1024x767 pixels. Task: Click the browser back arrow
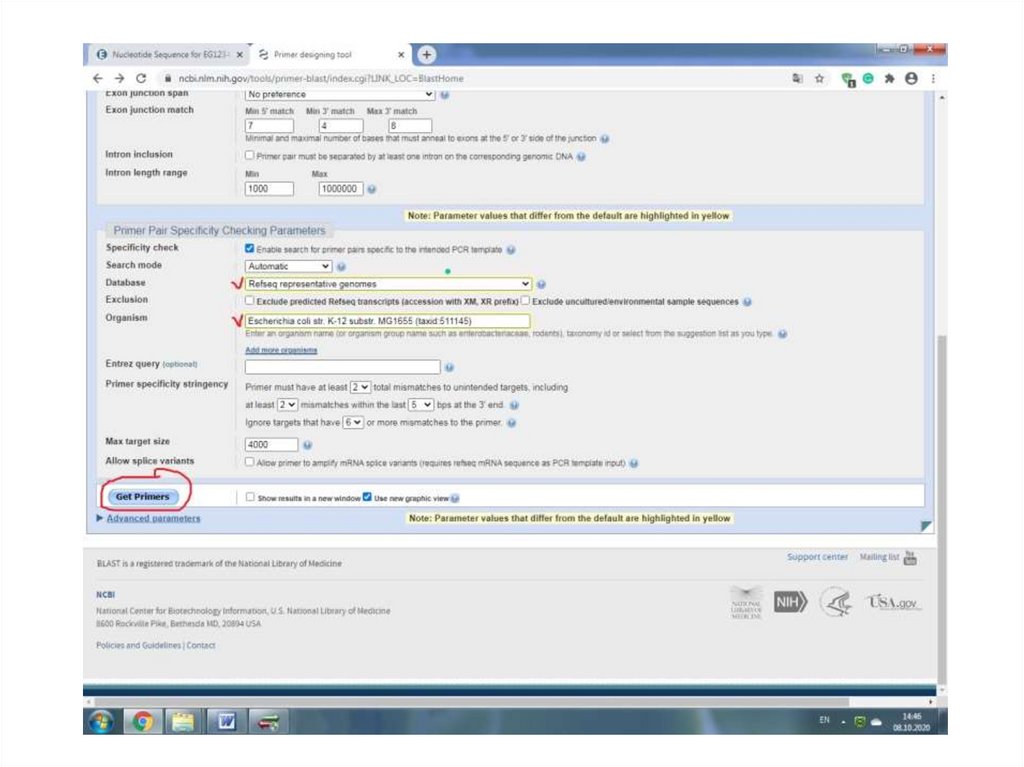(x=98, y=78)
